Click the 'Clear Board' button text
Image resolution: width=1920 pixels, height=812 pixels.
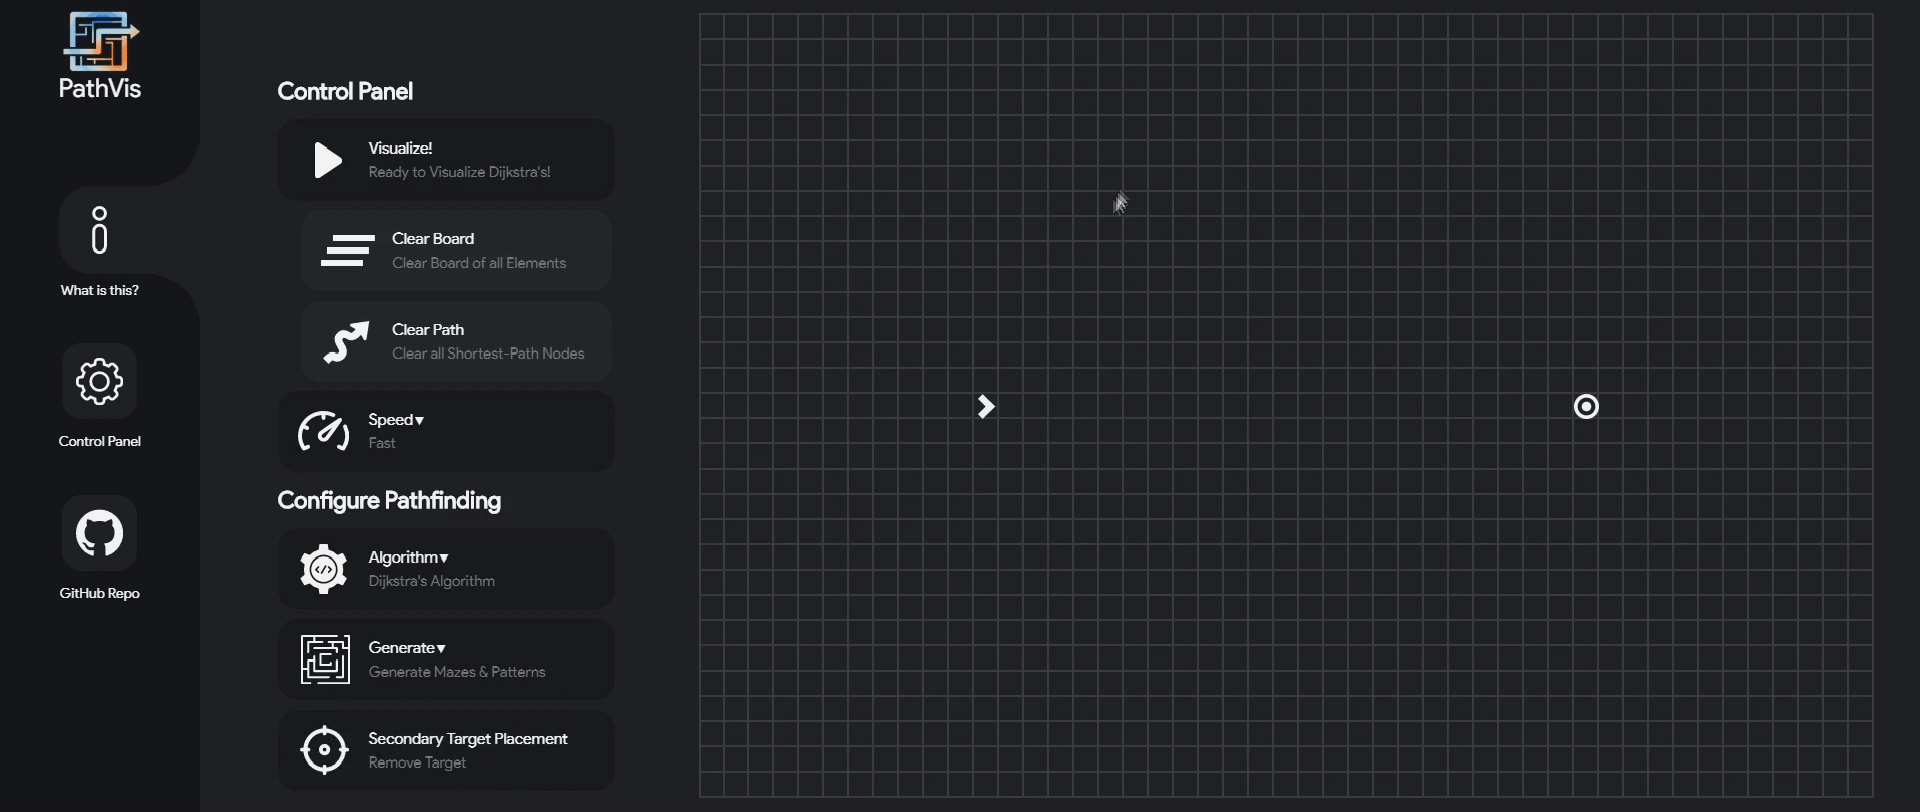[433, 239]
